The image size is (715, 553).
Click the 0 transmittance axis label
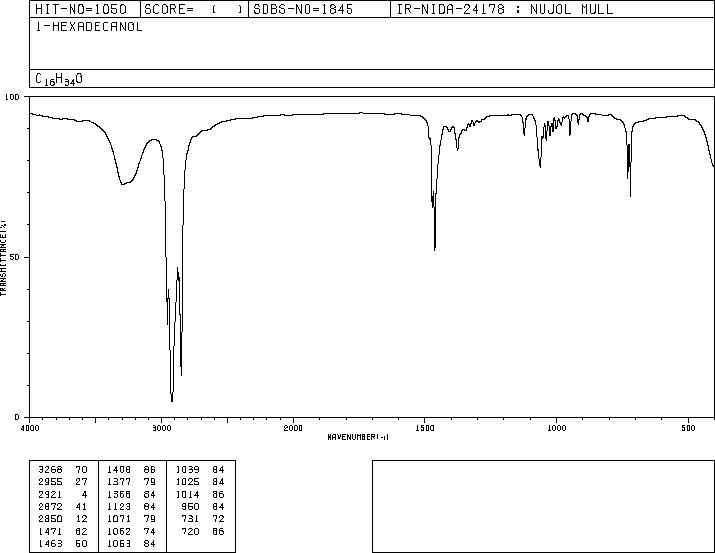click(17, 417)
